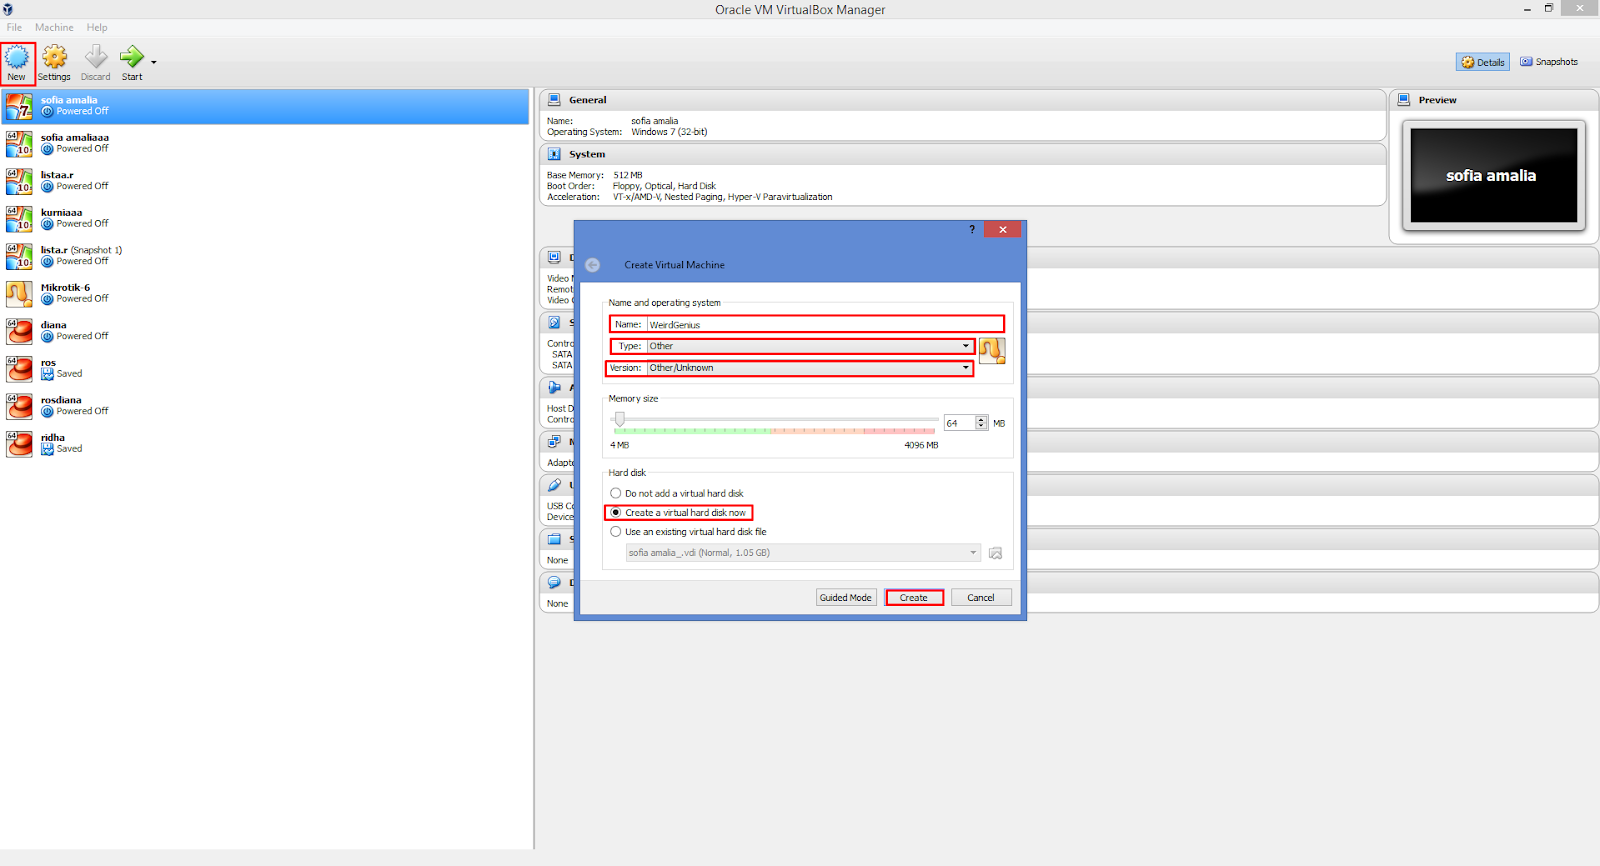The height and width of the screenshot is (866, 1600).
Task: Select the kurniaaa VM icon
Action: click(19, 219)
